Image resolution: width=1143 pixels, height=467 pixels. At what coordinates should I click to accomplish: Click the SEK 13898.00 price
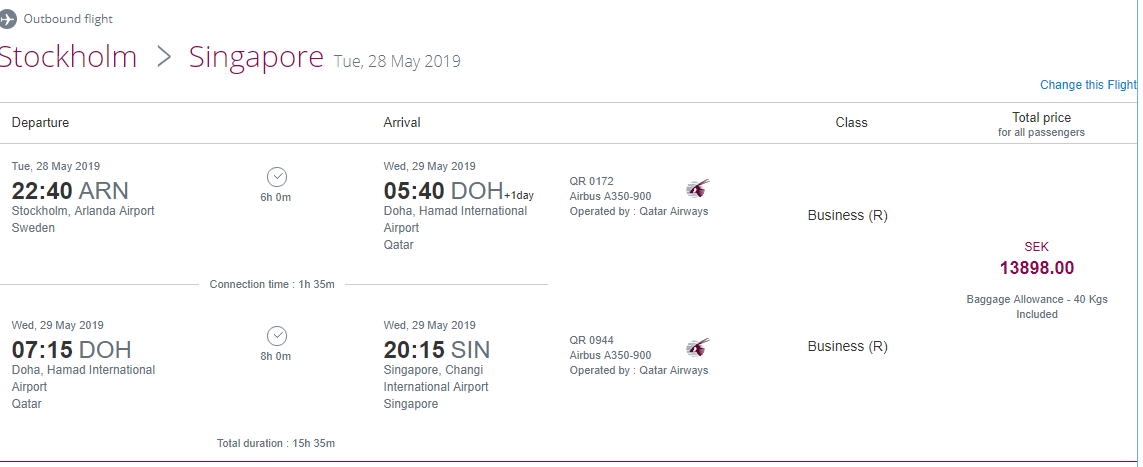(x=1037, y=267)
